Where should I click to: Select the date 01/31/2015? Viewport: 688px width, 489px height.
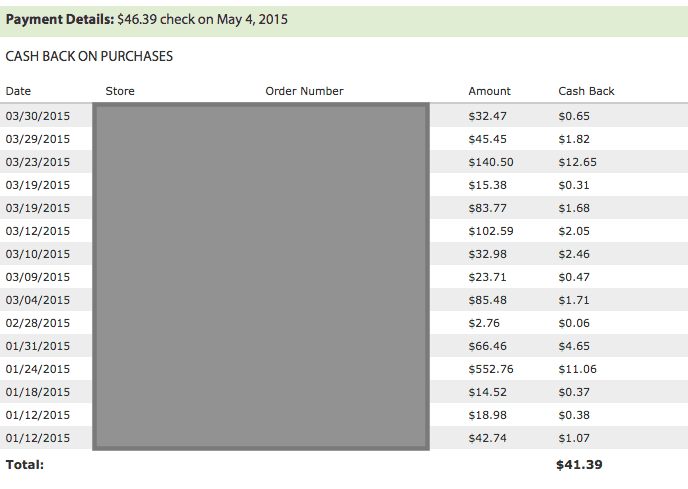click(x=38, y=346)
